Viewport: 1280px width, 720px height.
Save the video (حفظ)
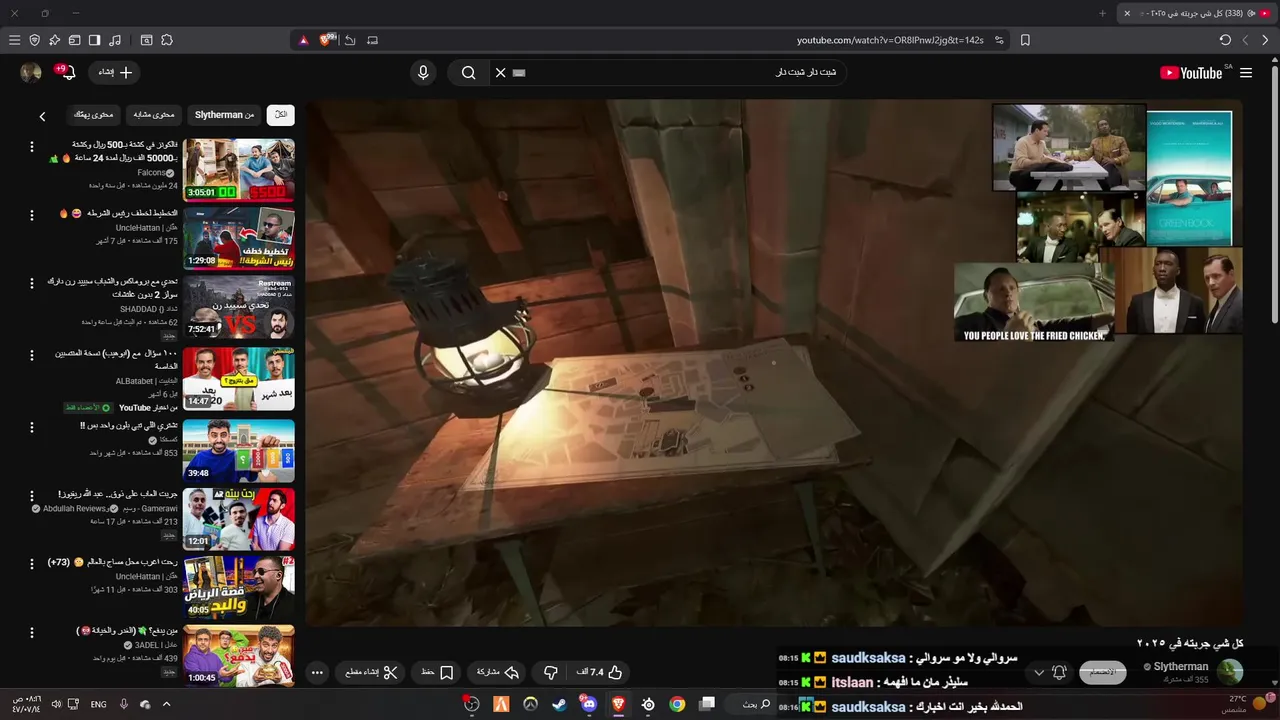[438, 672]
